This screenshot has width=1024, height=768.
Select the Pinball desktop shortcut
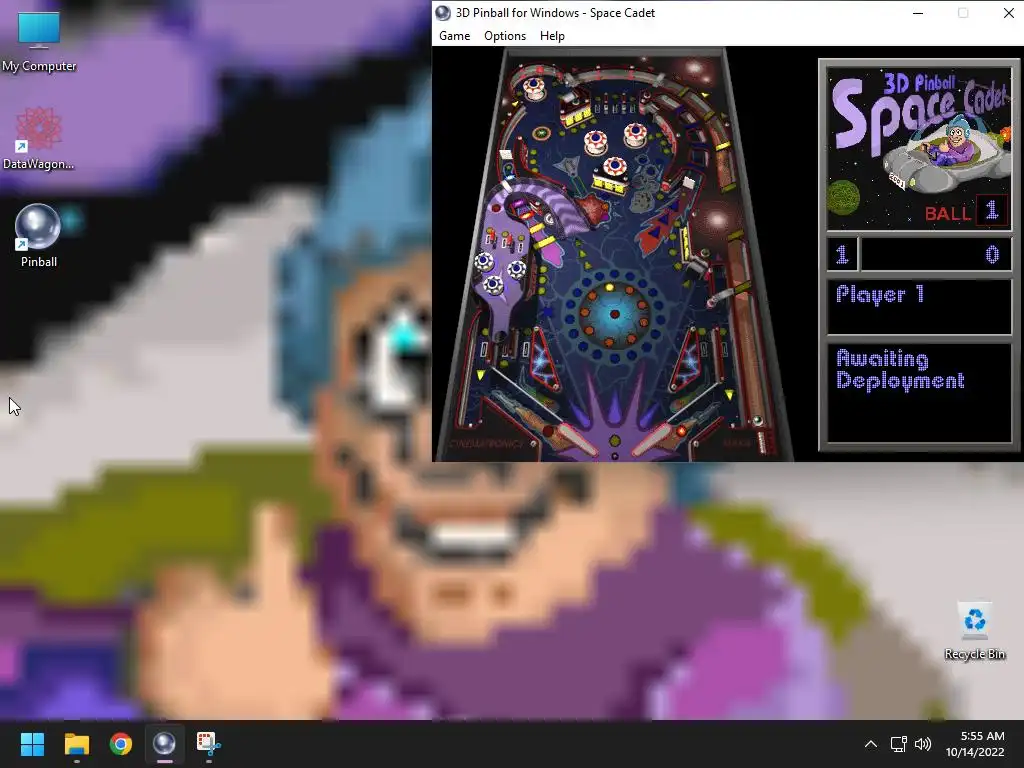(39, 236)
